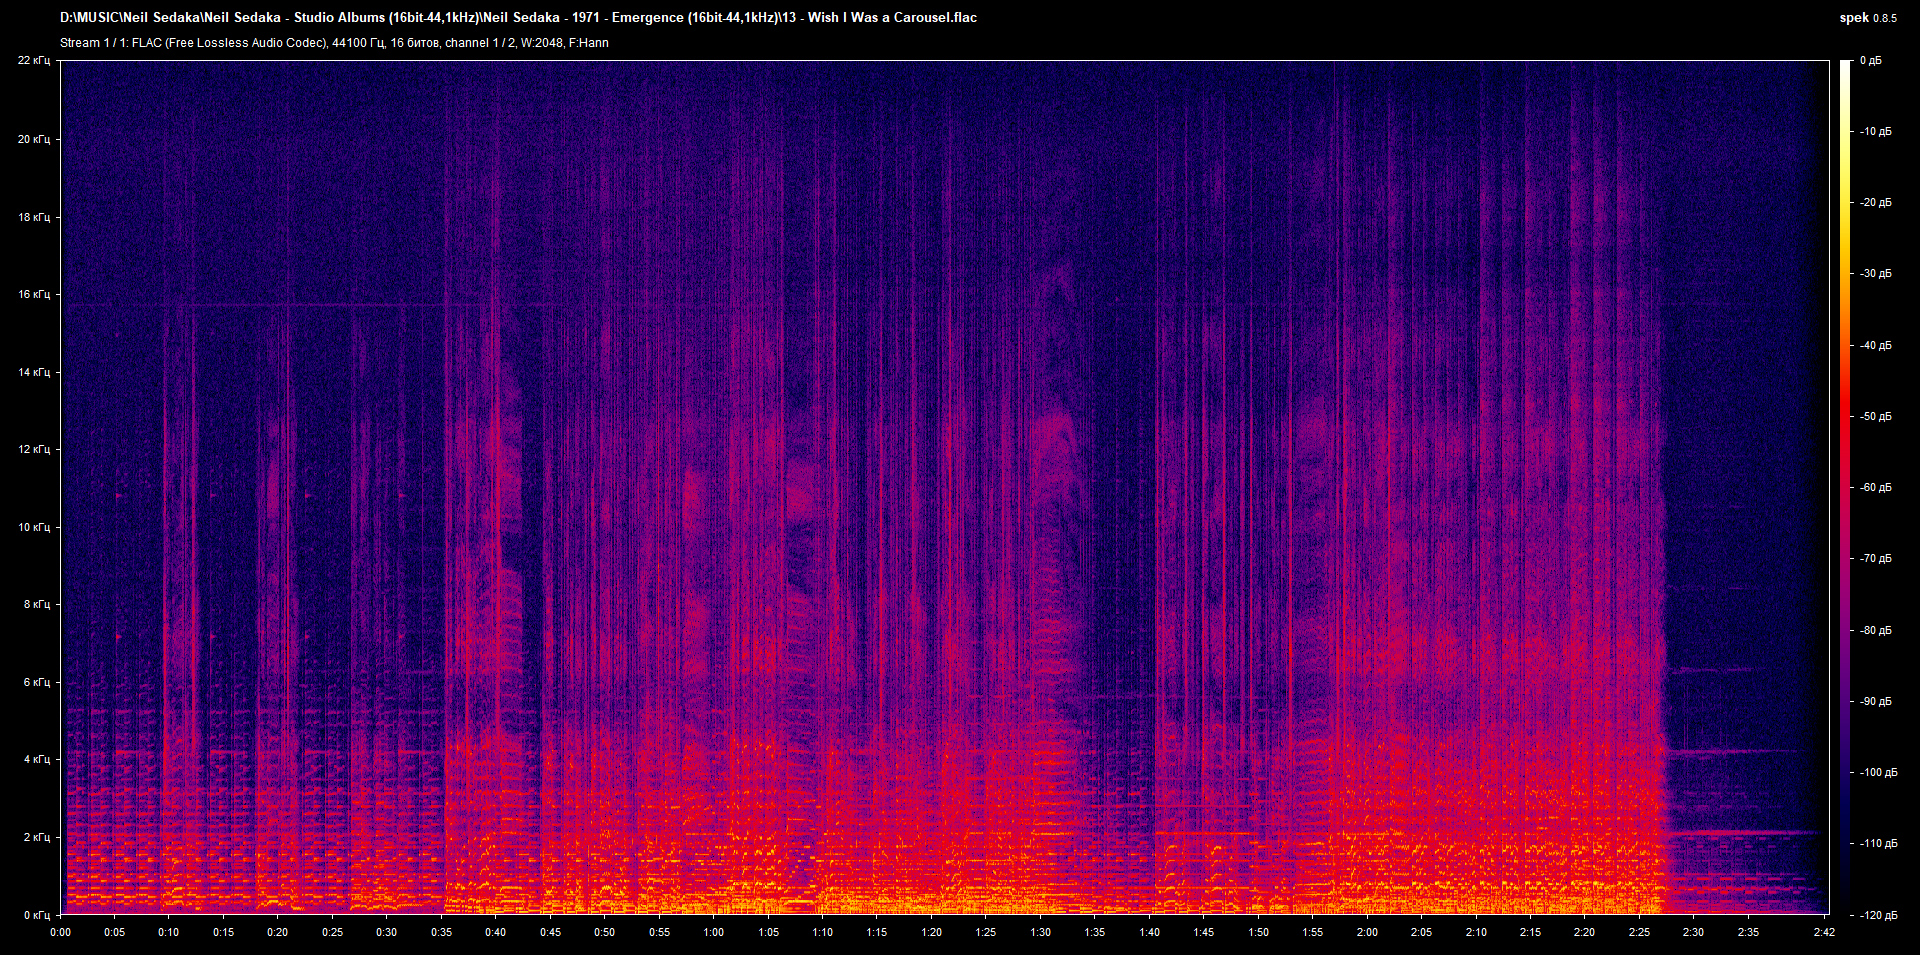Click the 0 дБ level label
Viewport: 1920px width, 955px height.
tap(1870, 61)
